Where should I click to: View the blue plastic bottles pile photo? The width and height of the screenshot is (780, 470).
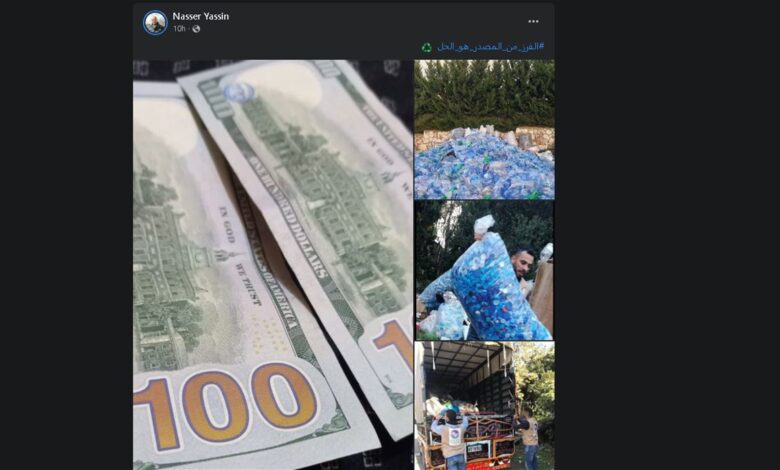click(485, 130)
